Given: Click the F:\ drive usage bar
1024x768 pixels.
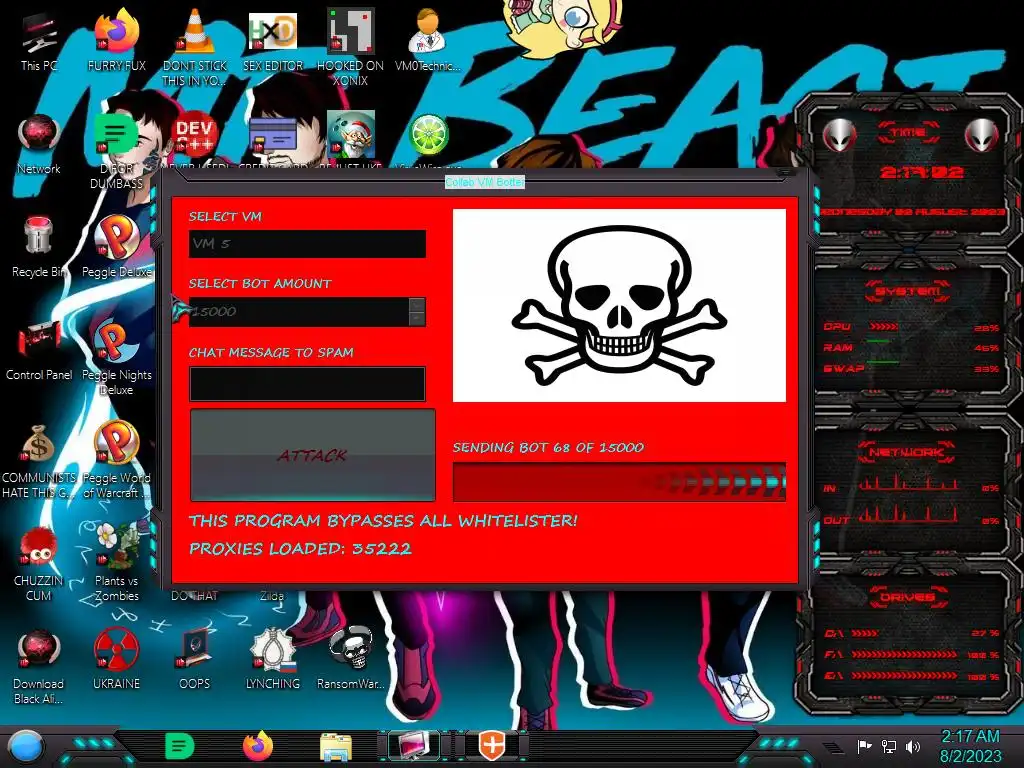Looking at the screenshot, I should 904,654.
